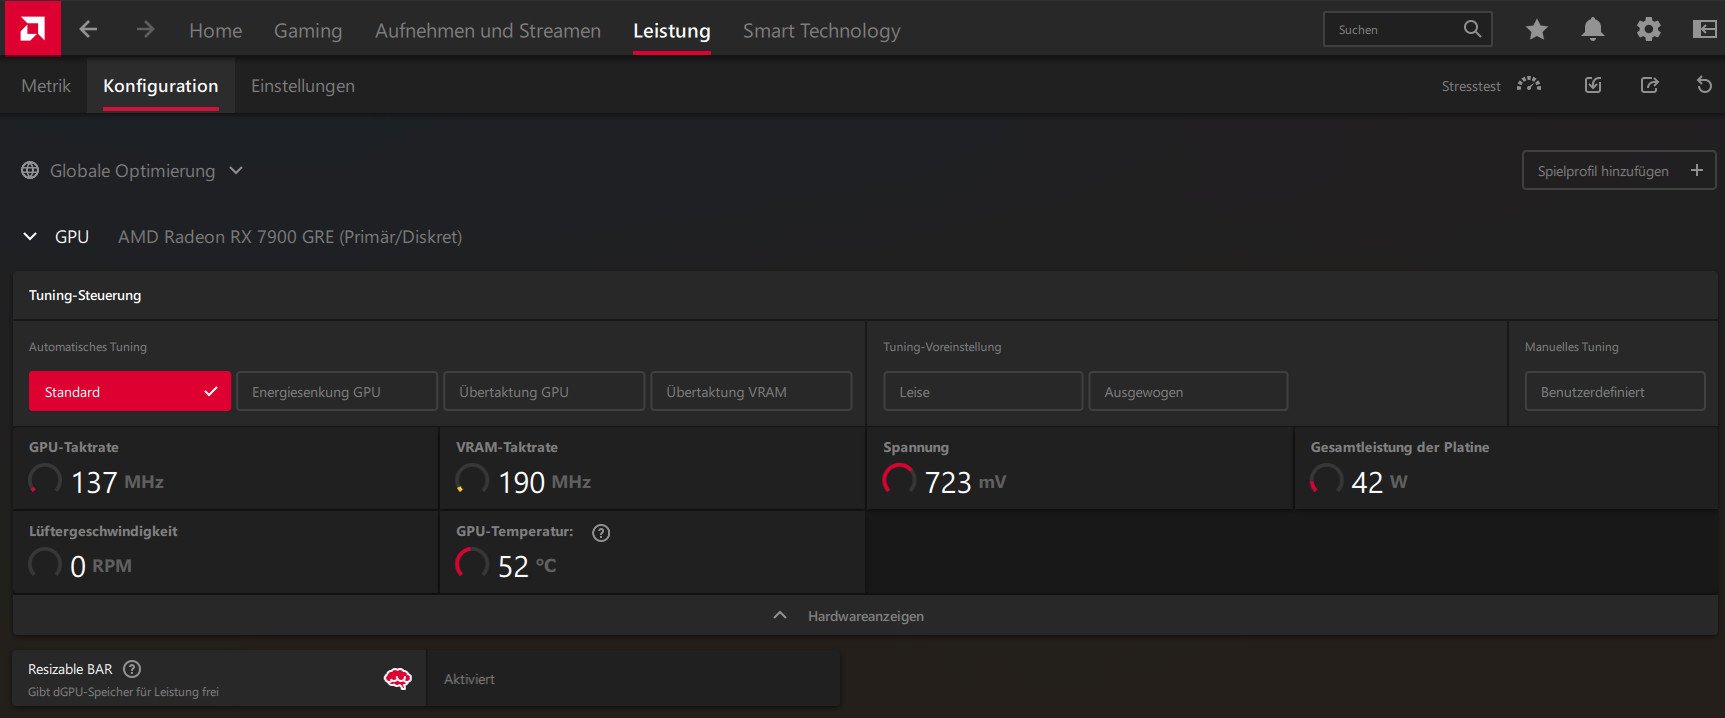Open Globale Optimierung dropdown
1725x718 pixels.
click(132, 171)
